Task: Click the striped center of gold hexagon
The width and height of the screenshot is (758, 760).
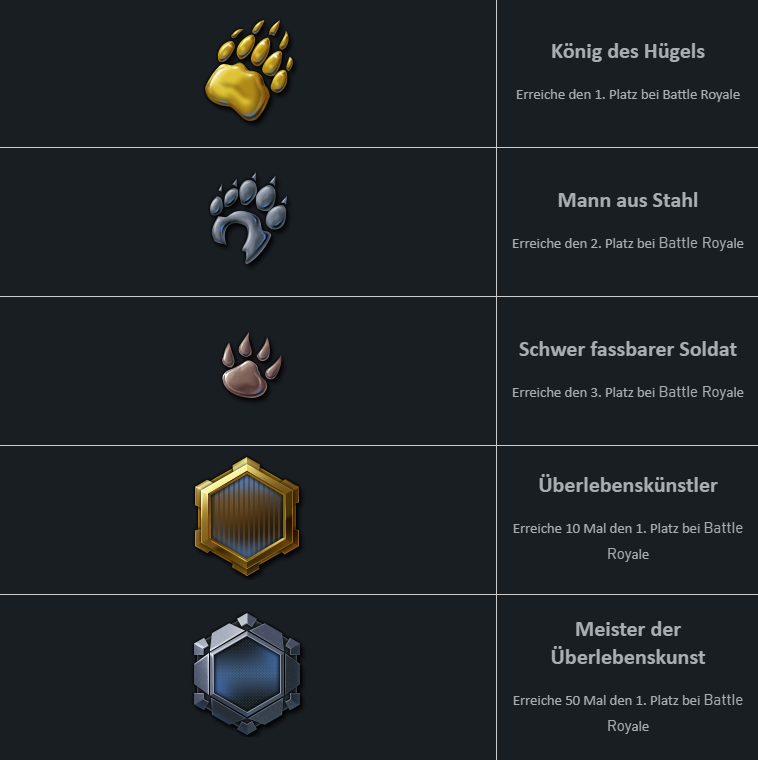Action: click(x=247, y=516)
